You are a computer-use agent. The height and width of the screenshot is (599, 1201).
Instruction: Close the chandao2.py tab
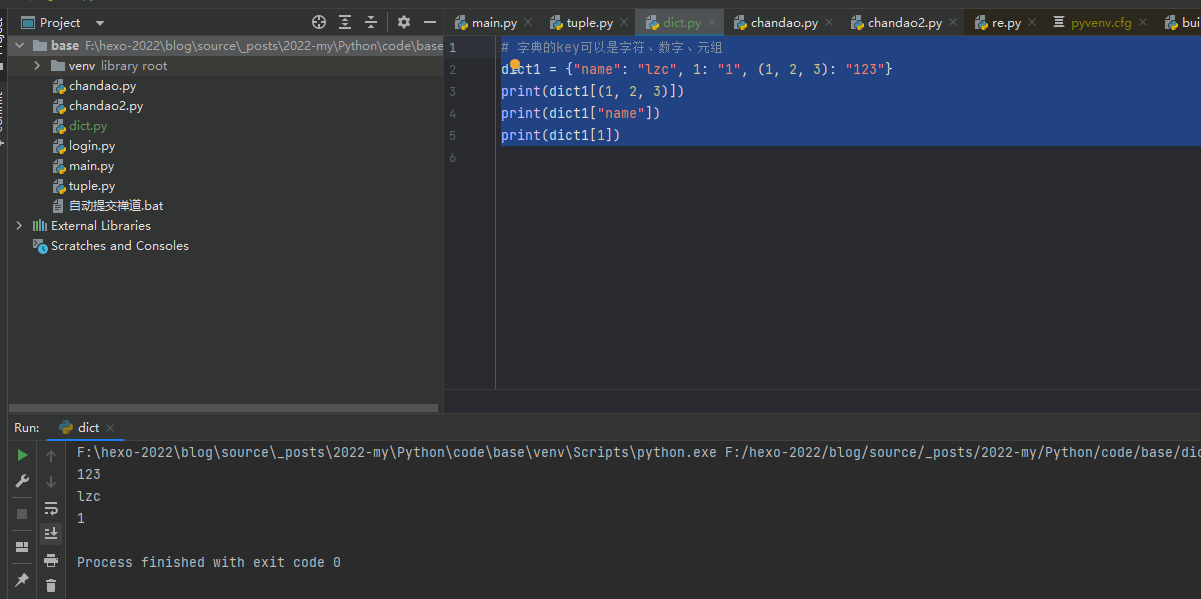tap(954, 22)
